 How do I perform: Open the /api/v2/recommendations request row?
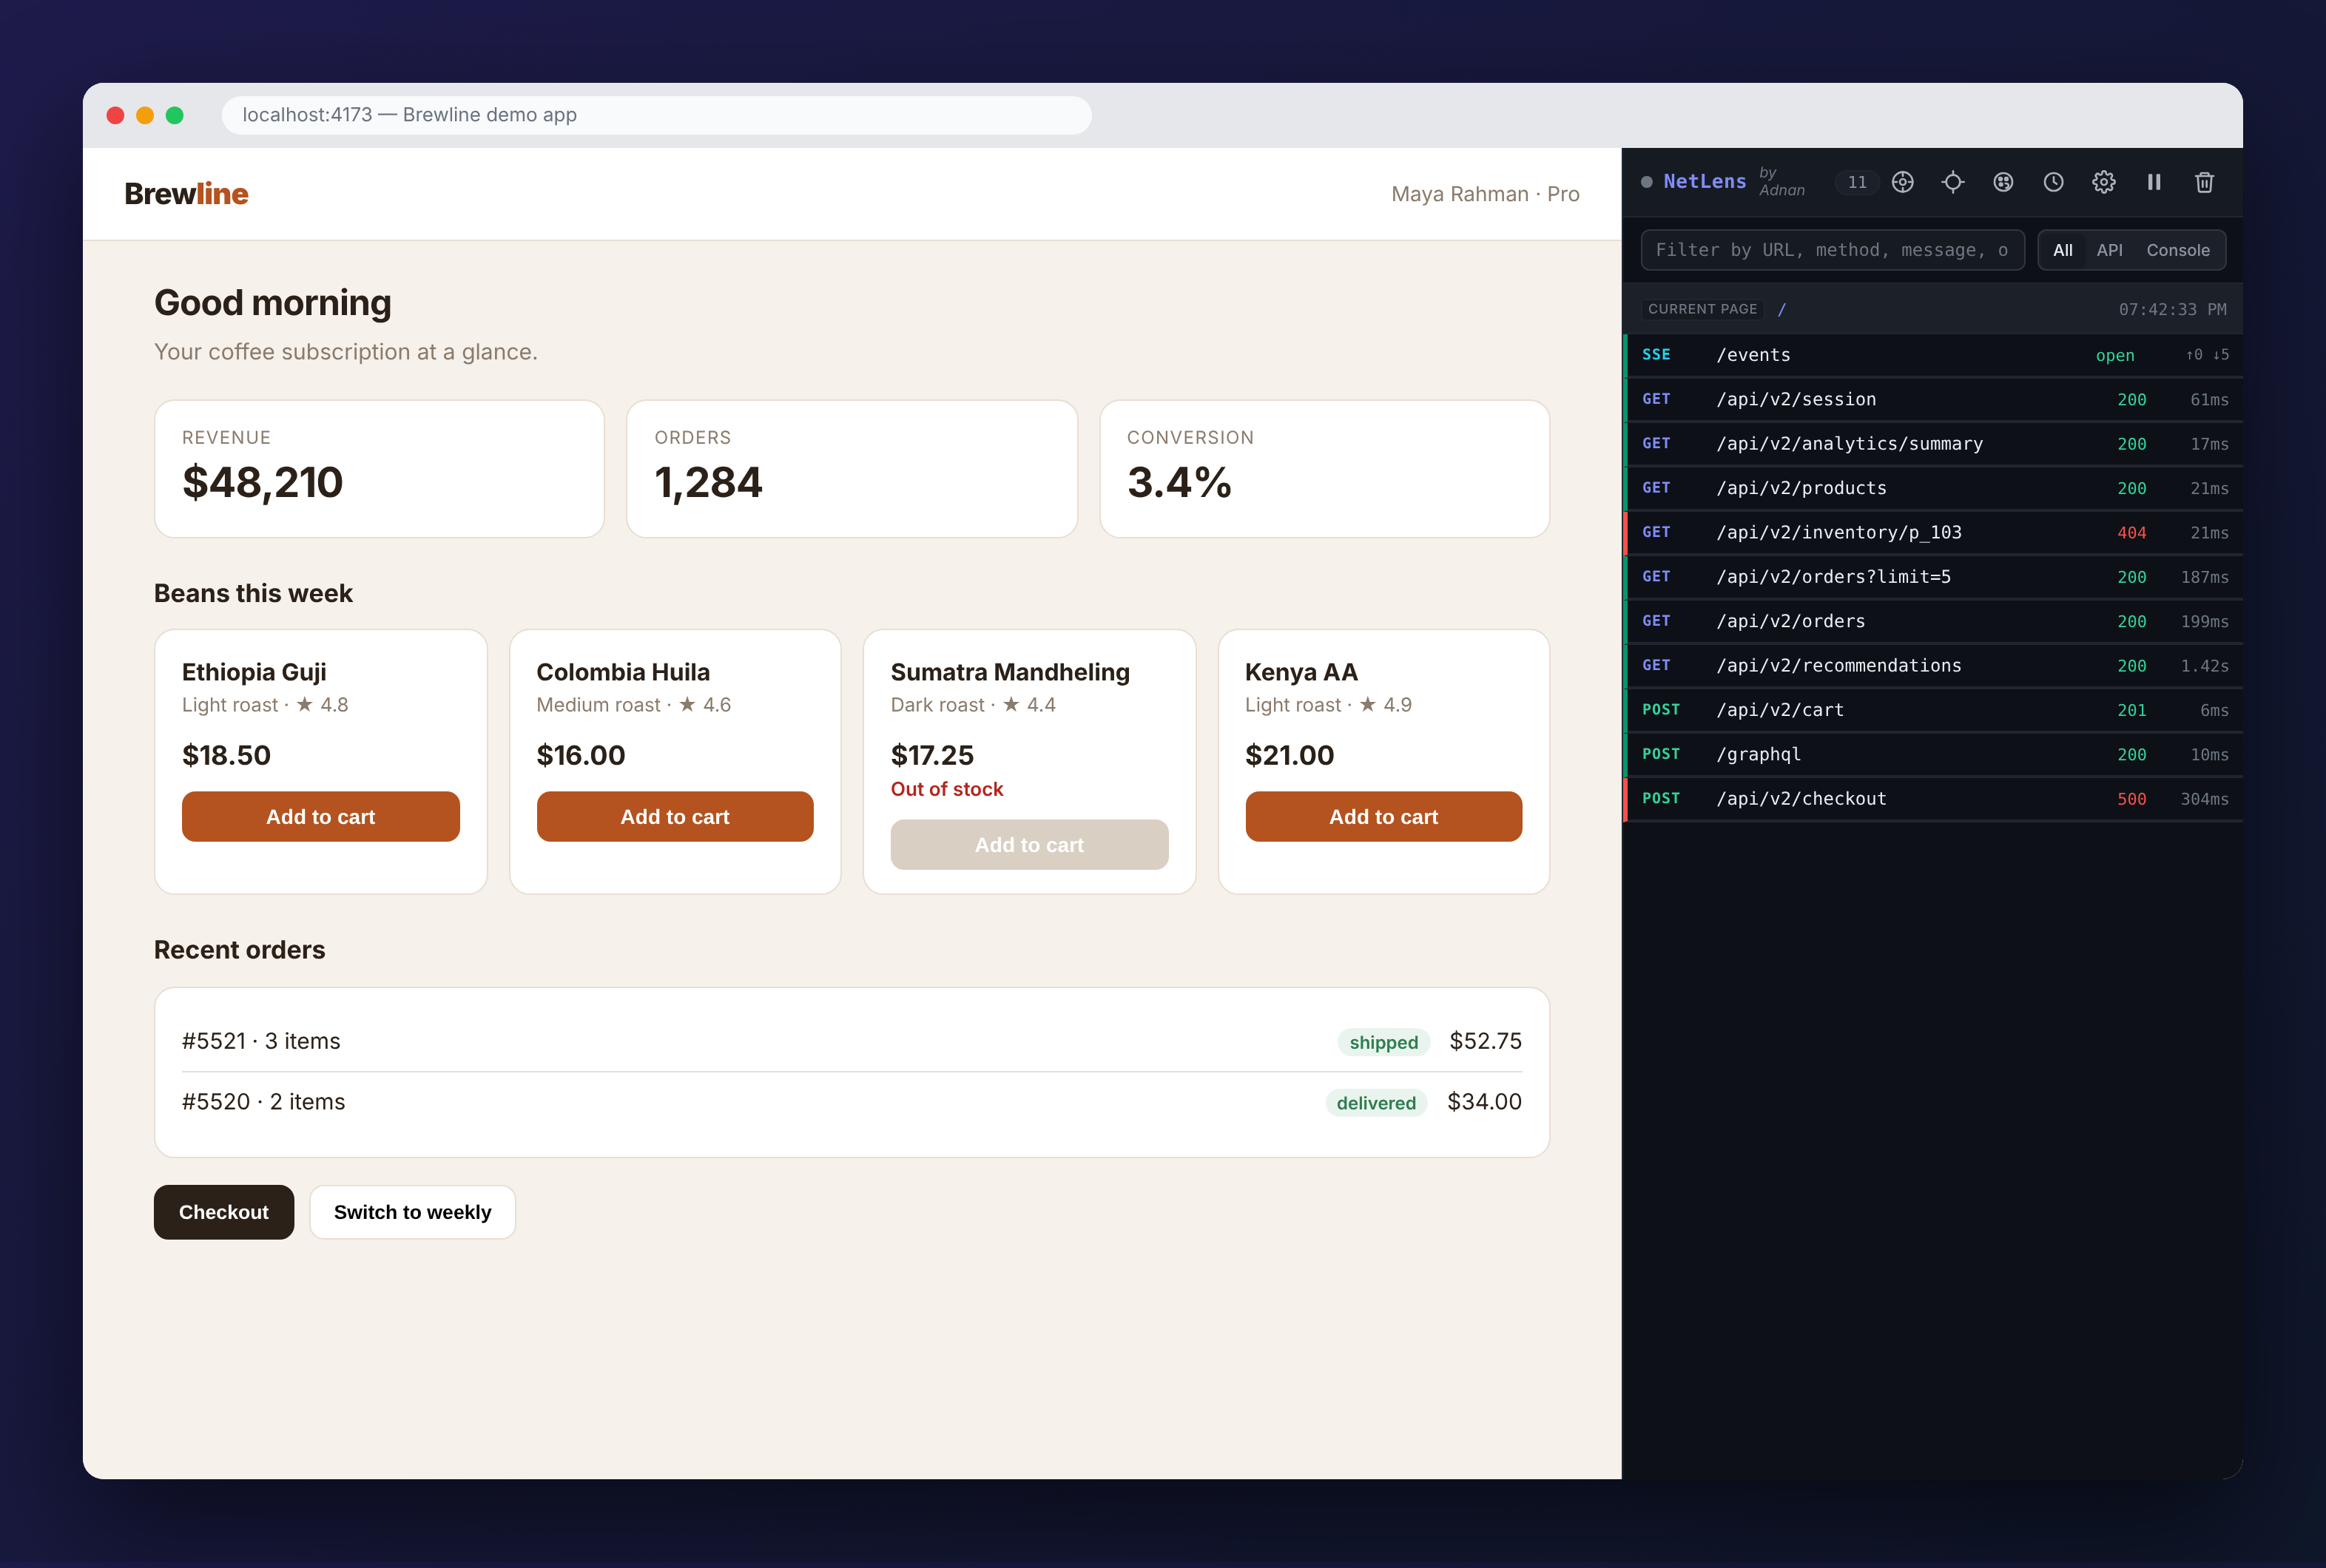(x=1932, y=665)
